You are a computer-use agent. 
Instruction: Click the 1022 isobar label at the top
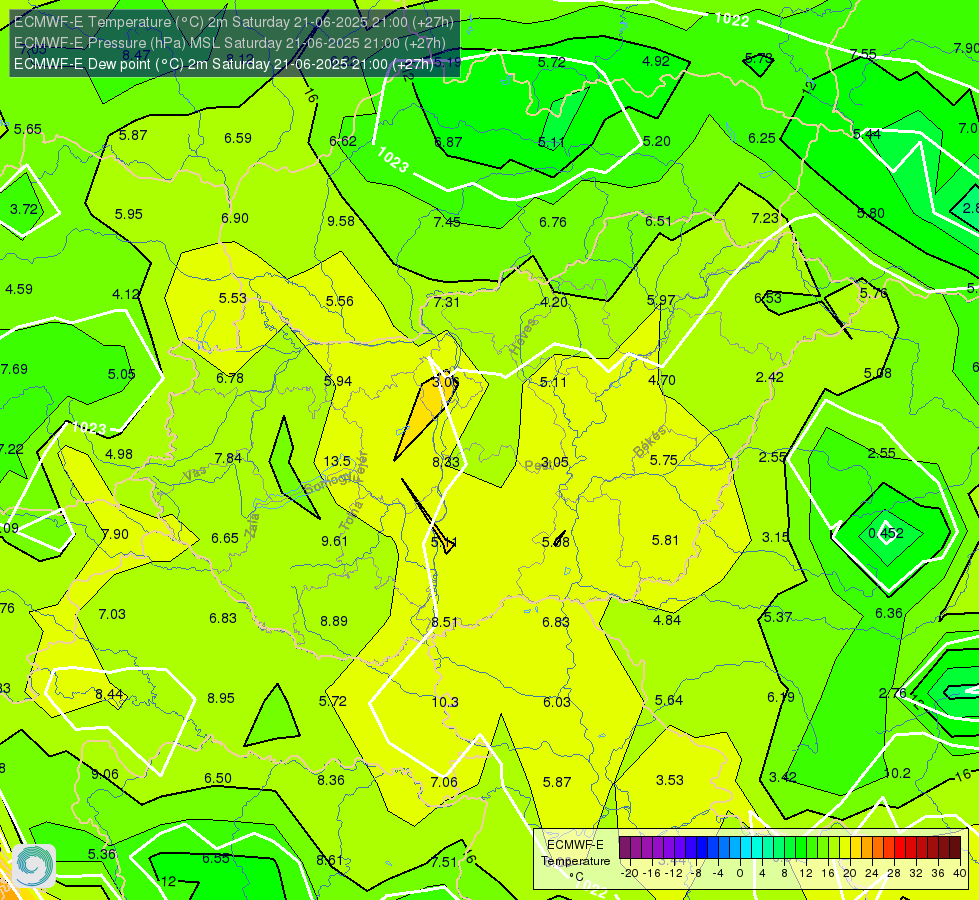(x=732, y=19)
